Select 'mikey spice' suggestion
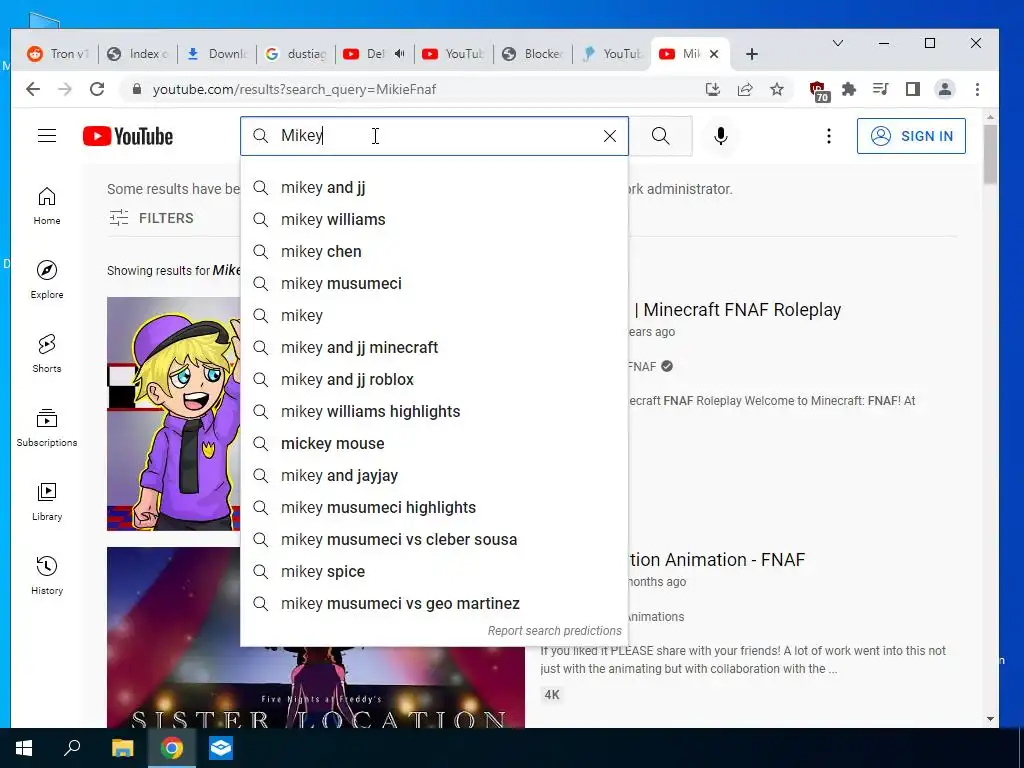Screen dimensions: 1024x768 pyautogui.click(x=434, y=571)
